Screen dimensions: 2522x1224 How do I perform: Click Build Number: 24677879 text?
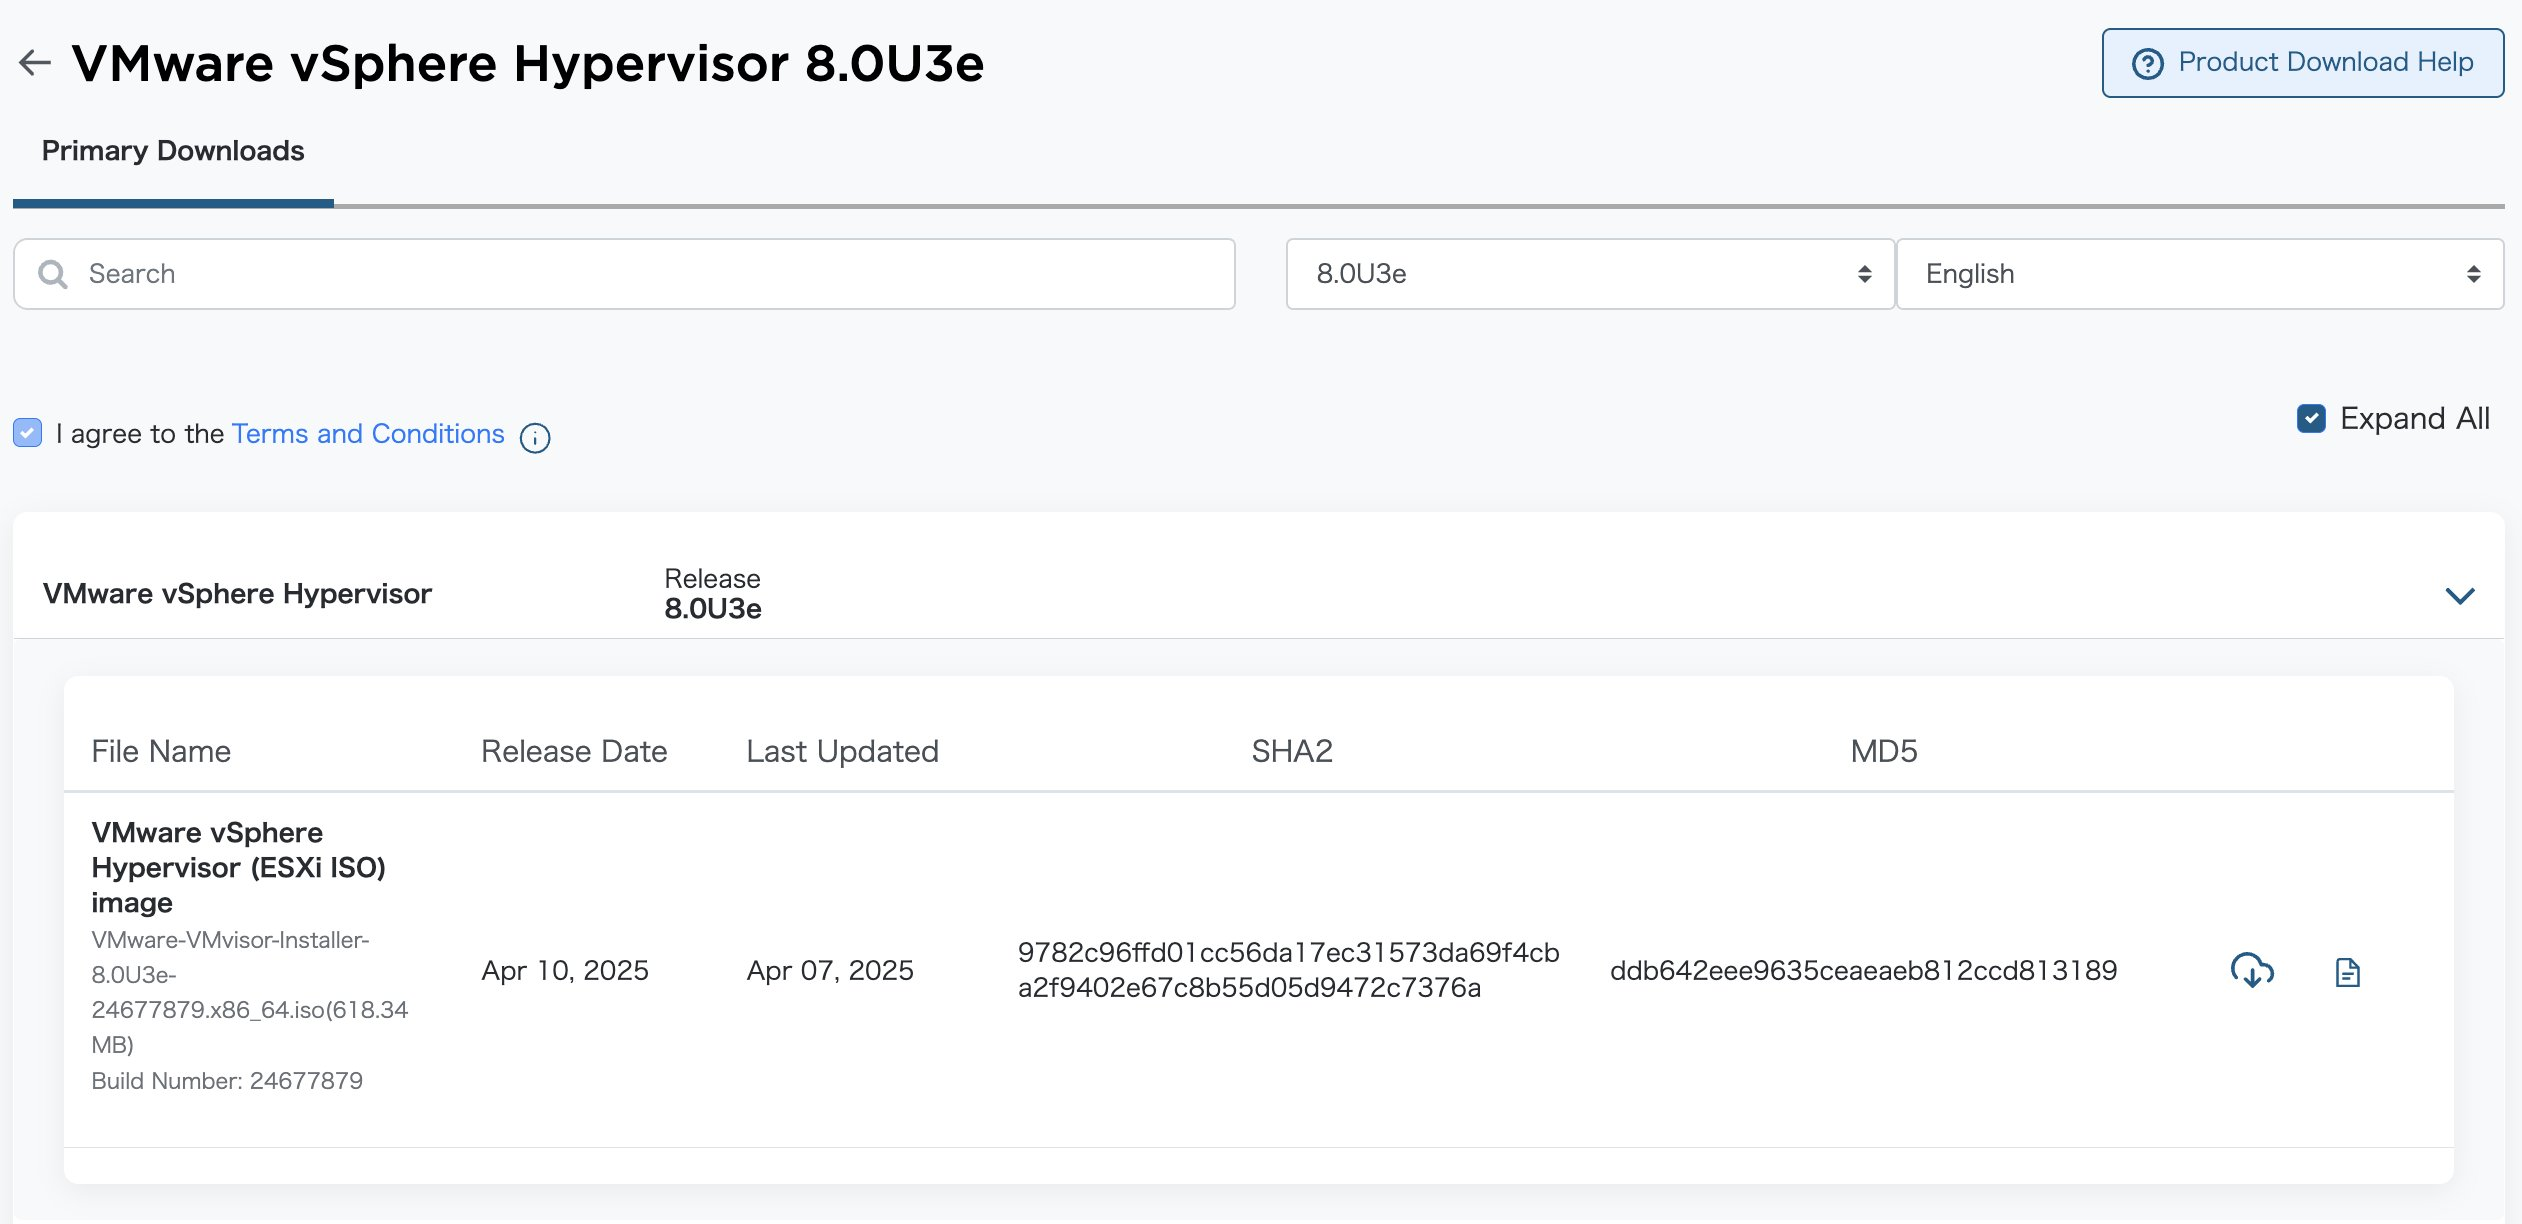pos(227,1081)
